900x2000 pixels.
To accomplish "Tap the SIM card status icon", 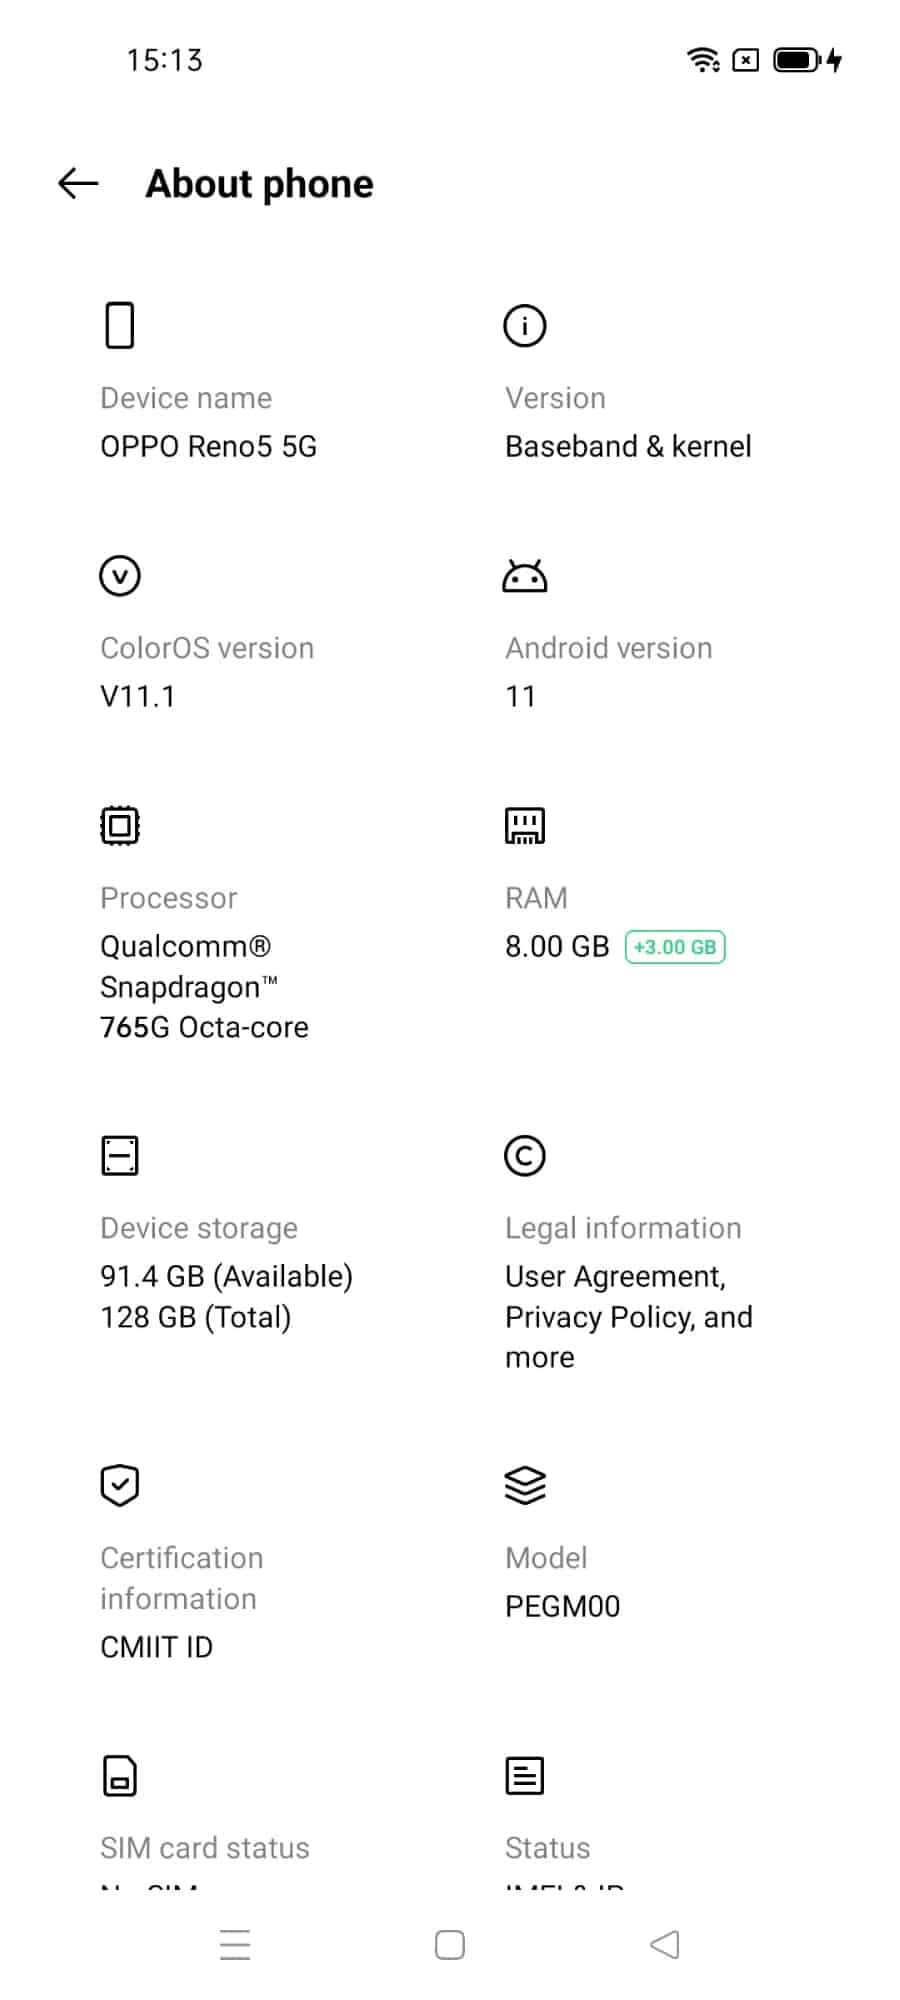I will pyautogui.click(x=120, y=1776).
